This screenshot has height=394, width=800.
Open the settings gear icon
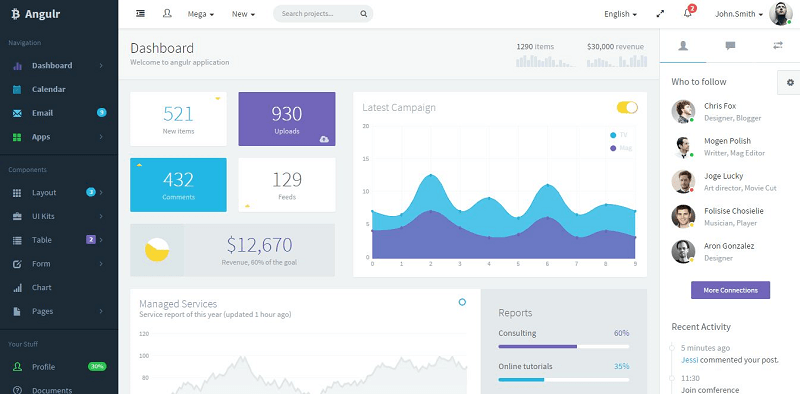click(x=790, y=82)
